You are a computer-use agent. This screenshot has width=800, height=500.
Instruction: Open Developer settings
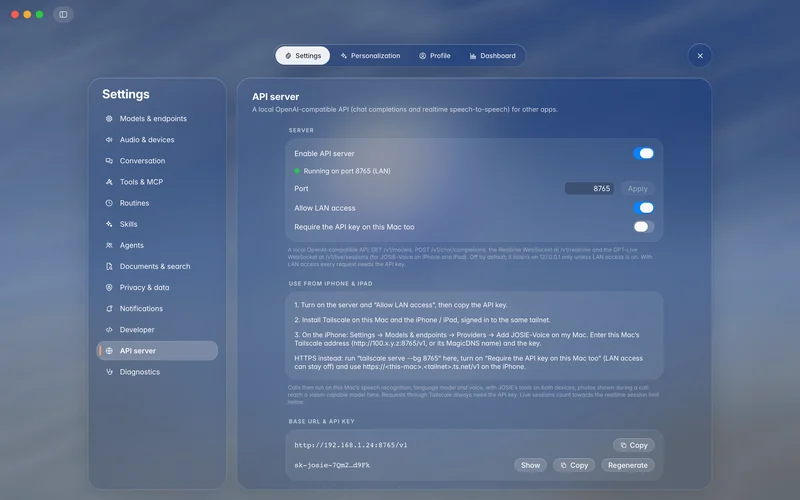tap(157, 330)
